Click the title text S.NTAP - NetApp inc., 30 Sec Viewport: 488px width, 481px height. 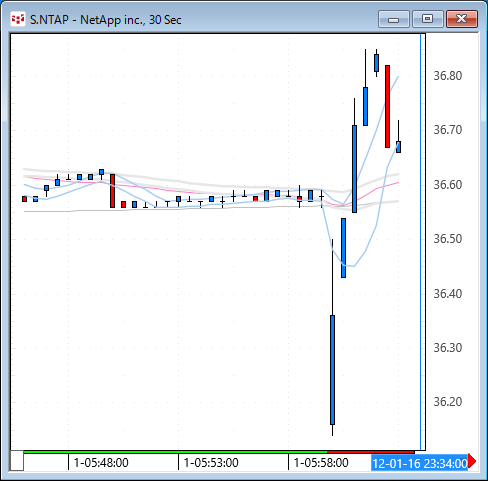pyautogui.click(x=106, y=20)
